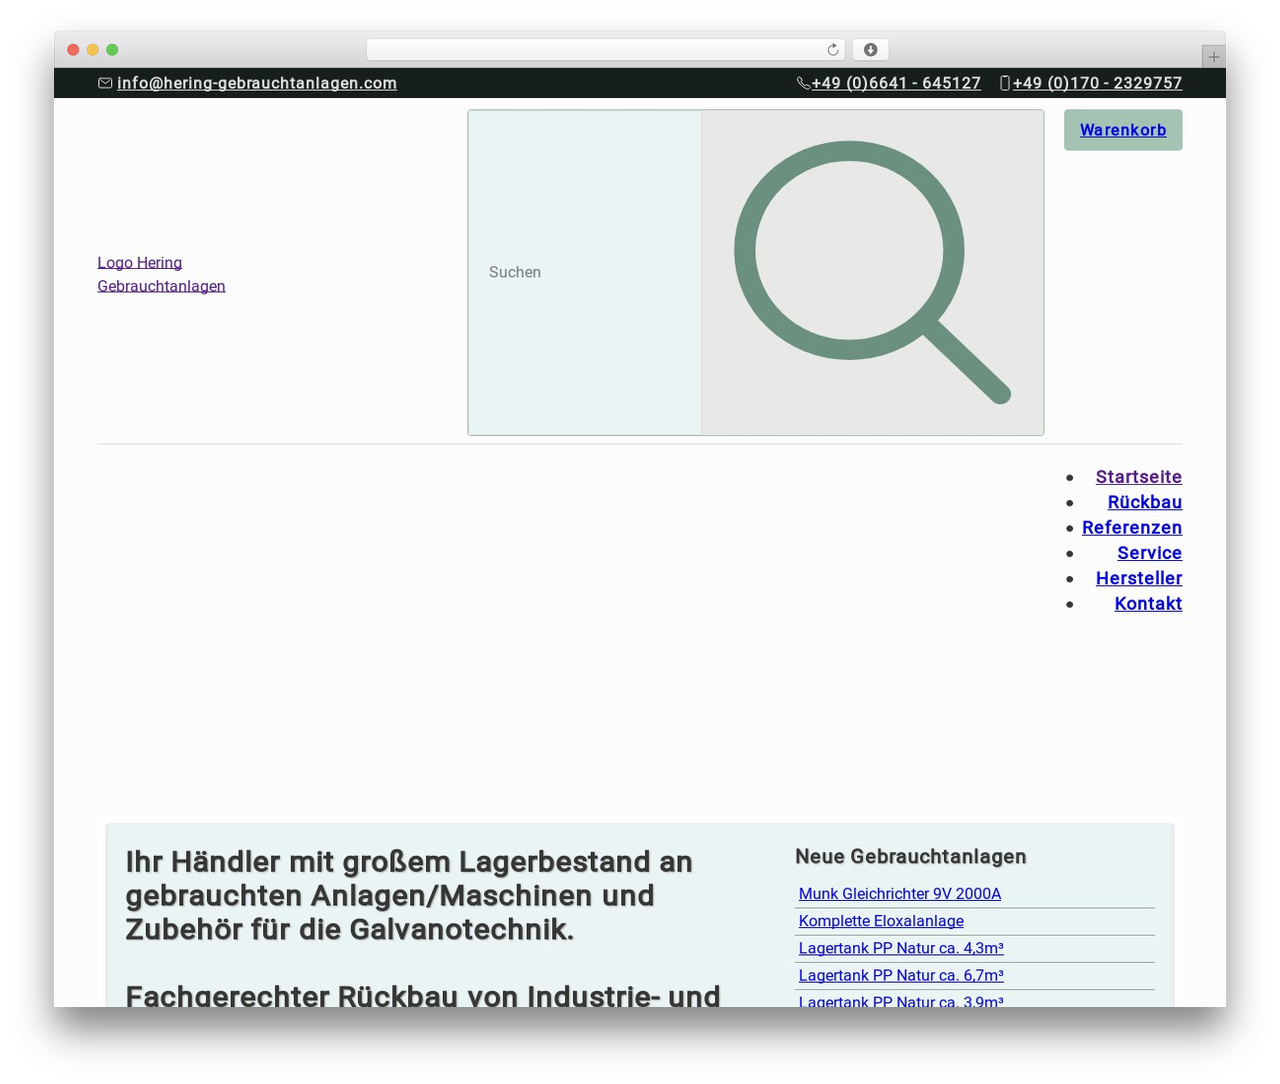Click the mobile number +49 (0)170 - 2329757
The height and width of the screenshot is (1084, 1280).
[x=1097, y=83]
